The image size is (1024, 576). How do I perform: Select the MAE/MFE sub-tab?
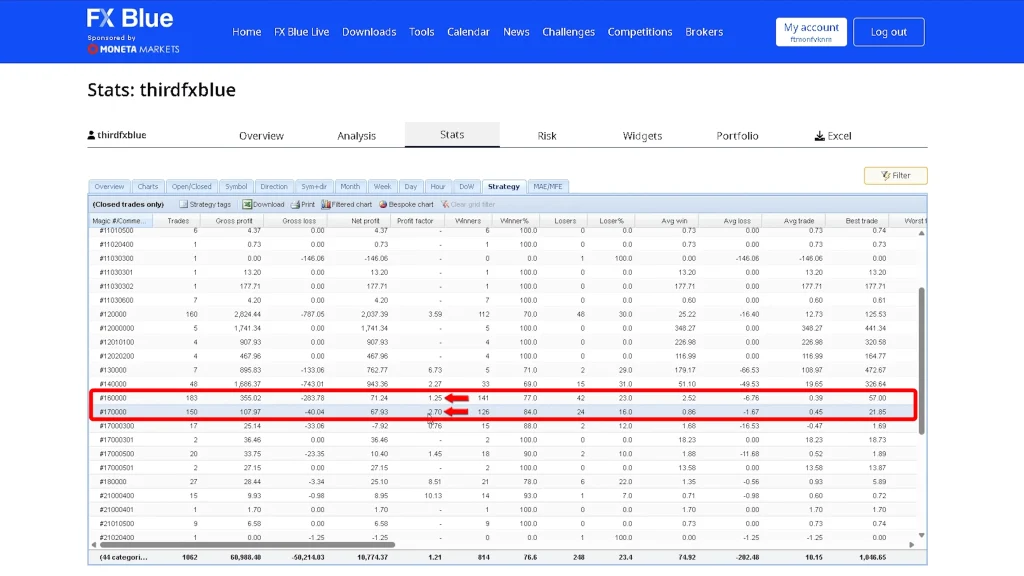pos(547,187)
